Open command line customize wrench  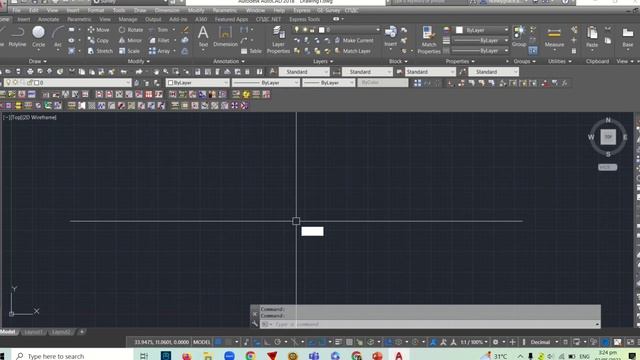pos(255,324)
